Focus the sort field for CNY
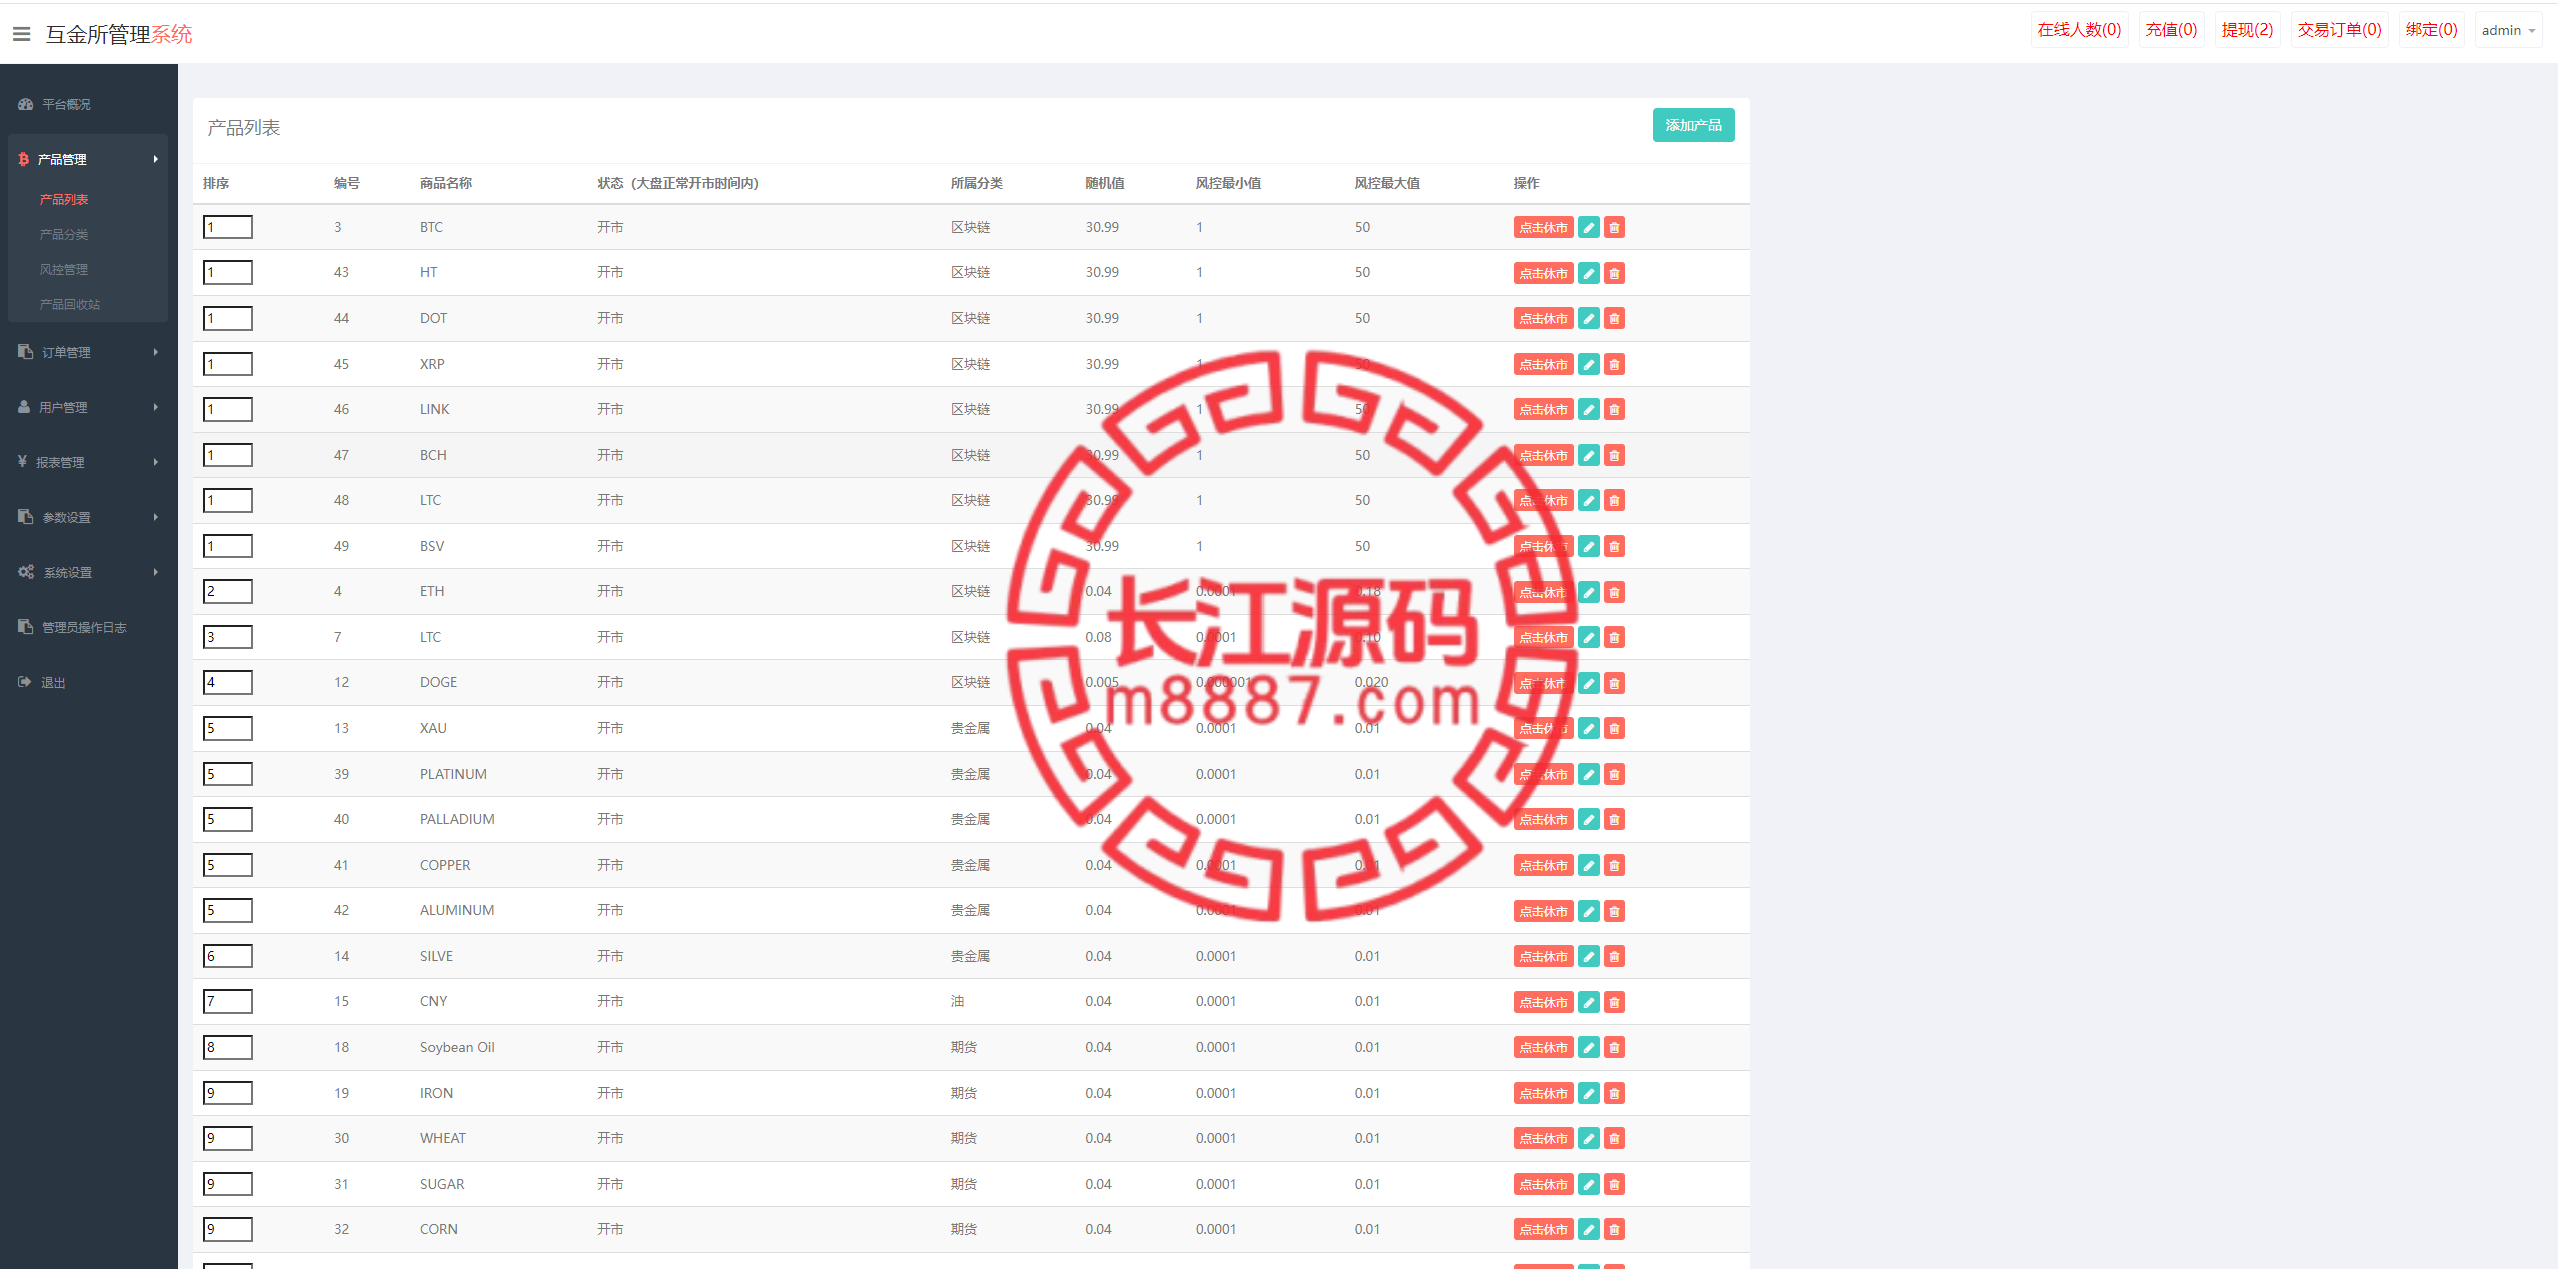 228,1001
